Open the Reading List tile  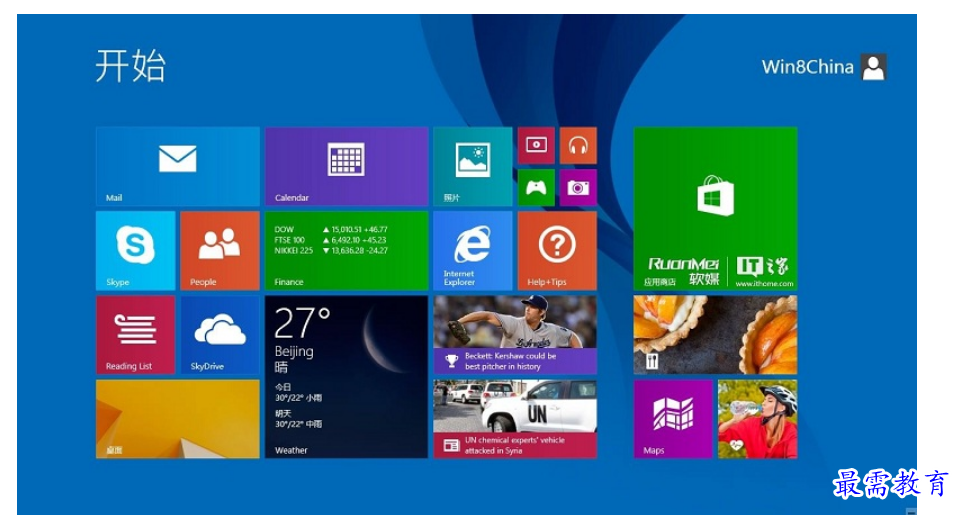pos(135,334)
